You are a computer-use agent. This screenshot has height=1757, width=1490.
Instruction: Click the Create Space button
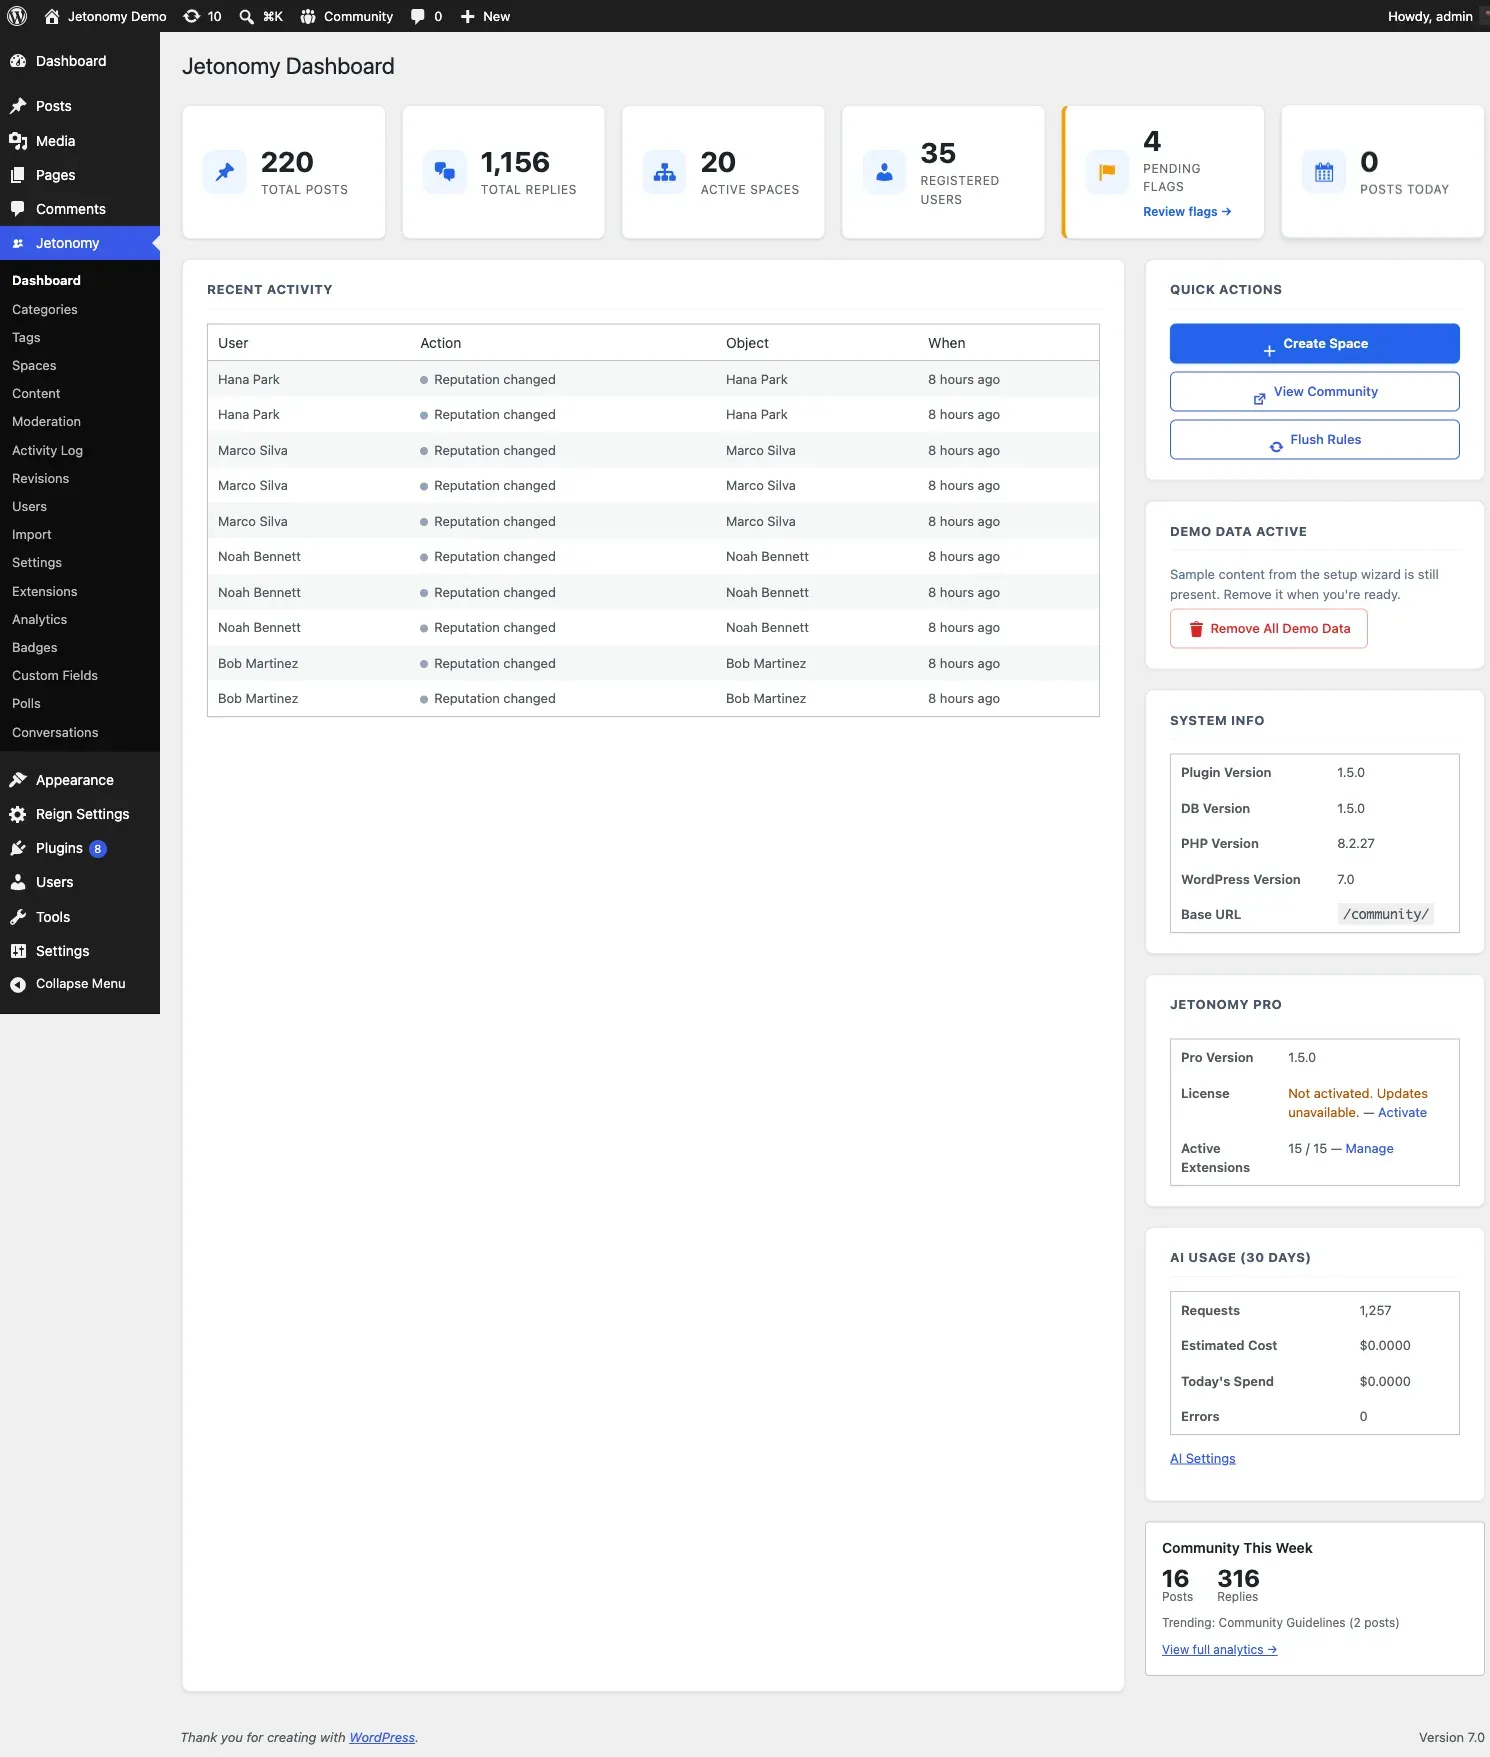click(1314, 343)
